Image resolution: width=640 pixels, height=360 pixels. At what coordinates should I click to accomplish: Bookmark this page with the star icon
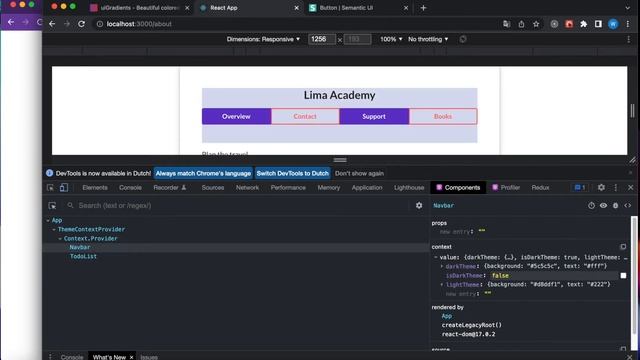[536, 24]
